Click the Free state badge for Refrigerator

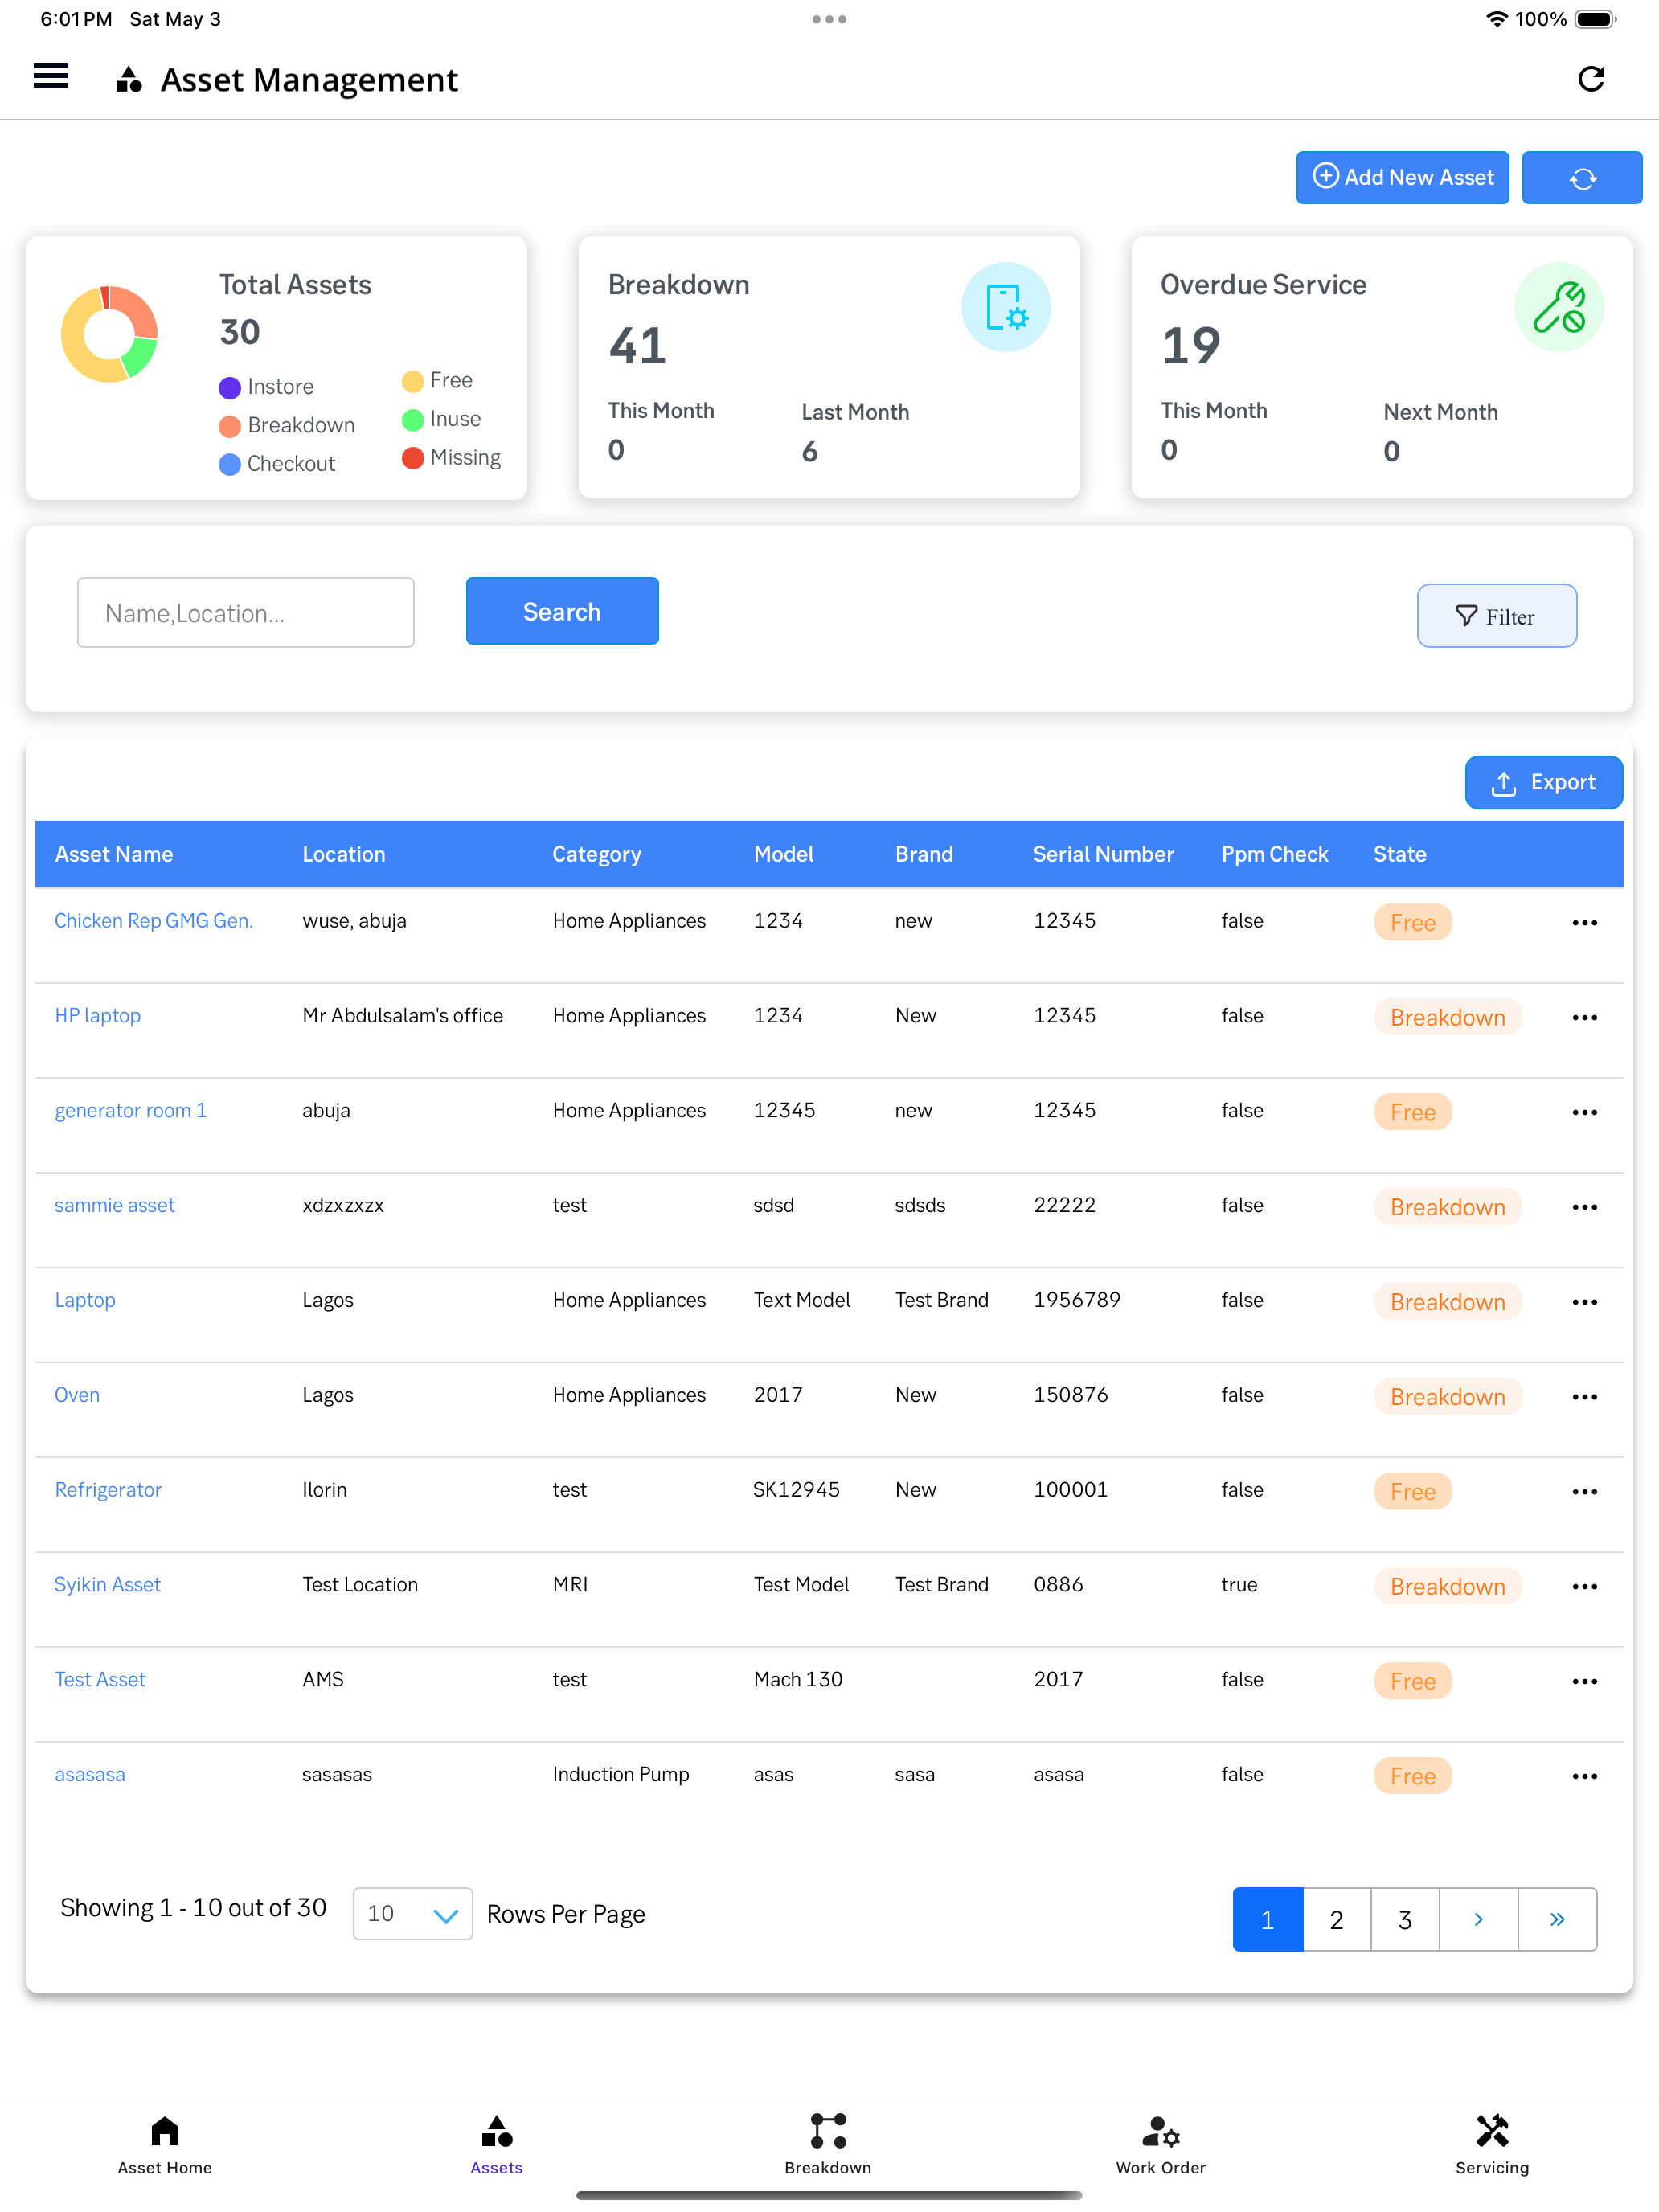click(1412, 1492)
